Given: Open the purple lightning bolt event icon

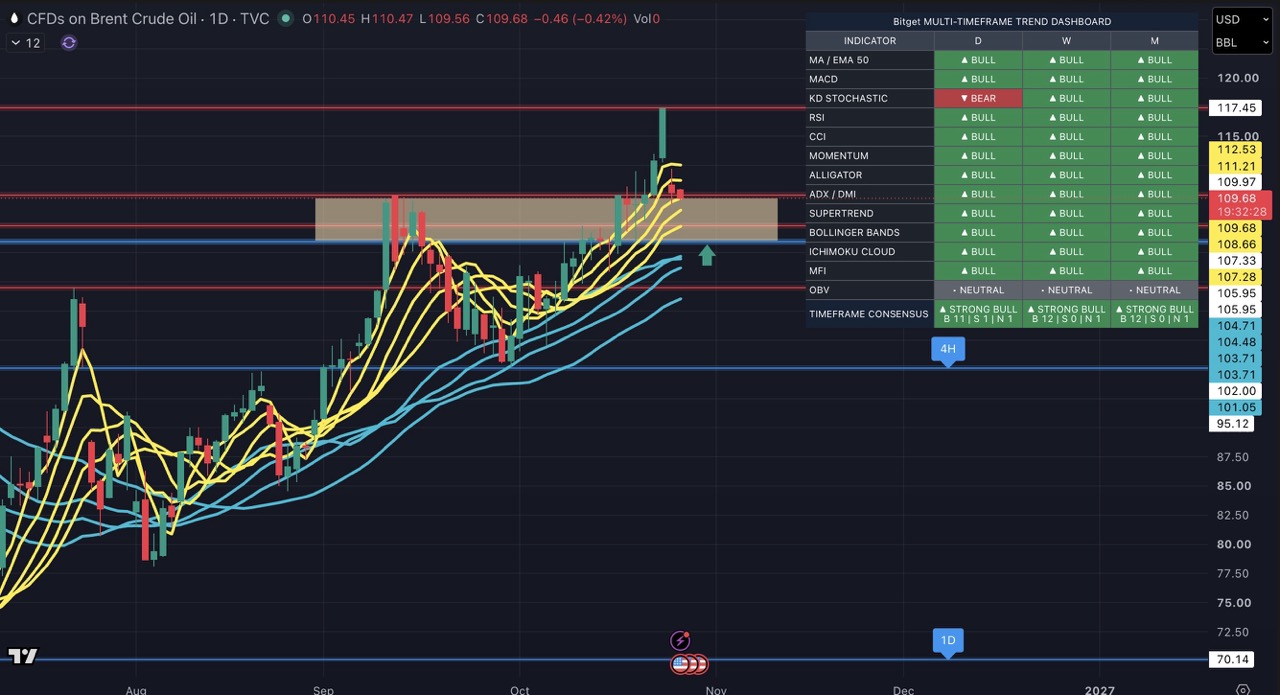Looking at the screenshot, I should coord(681,641).
